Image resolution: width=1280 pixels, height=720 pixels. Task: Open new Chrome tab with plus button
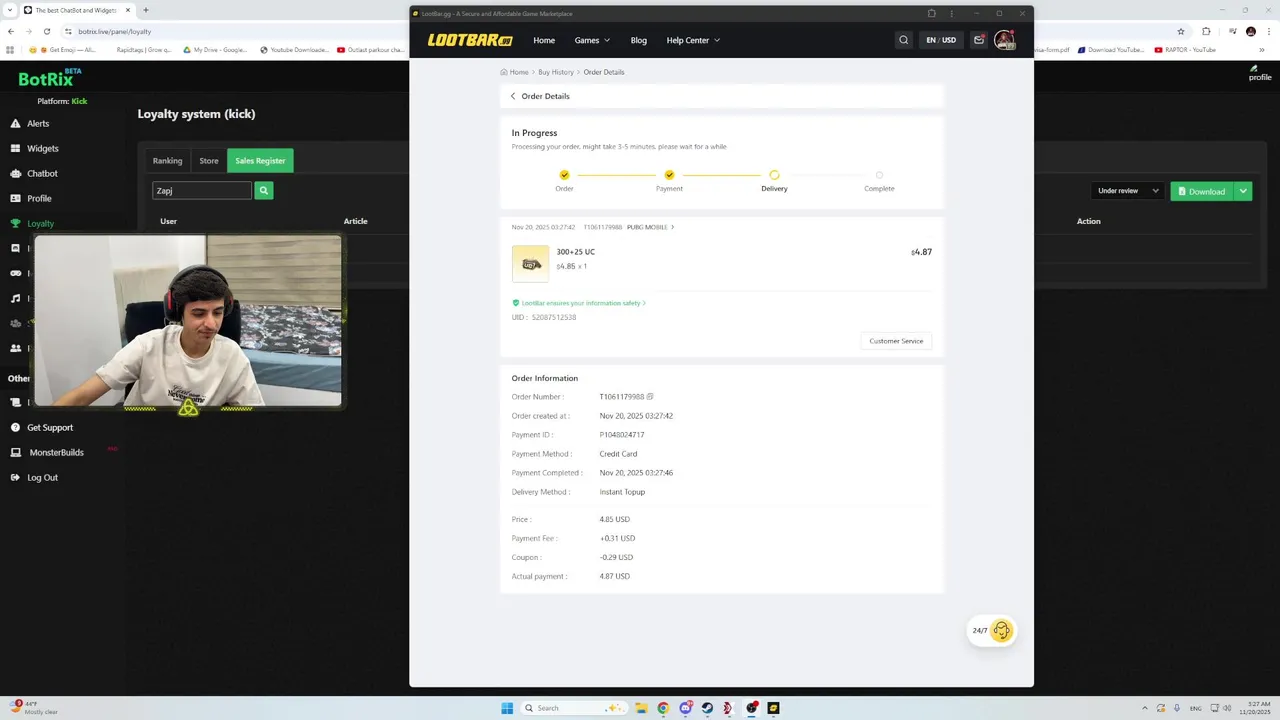(146, 10)
